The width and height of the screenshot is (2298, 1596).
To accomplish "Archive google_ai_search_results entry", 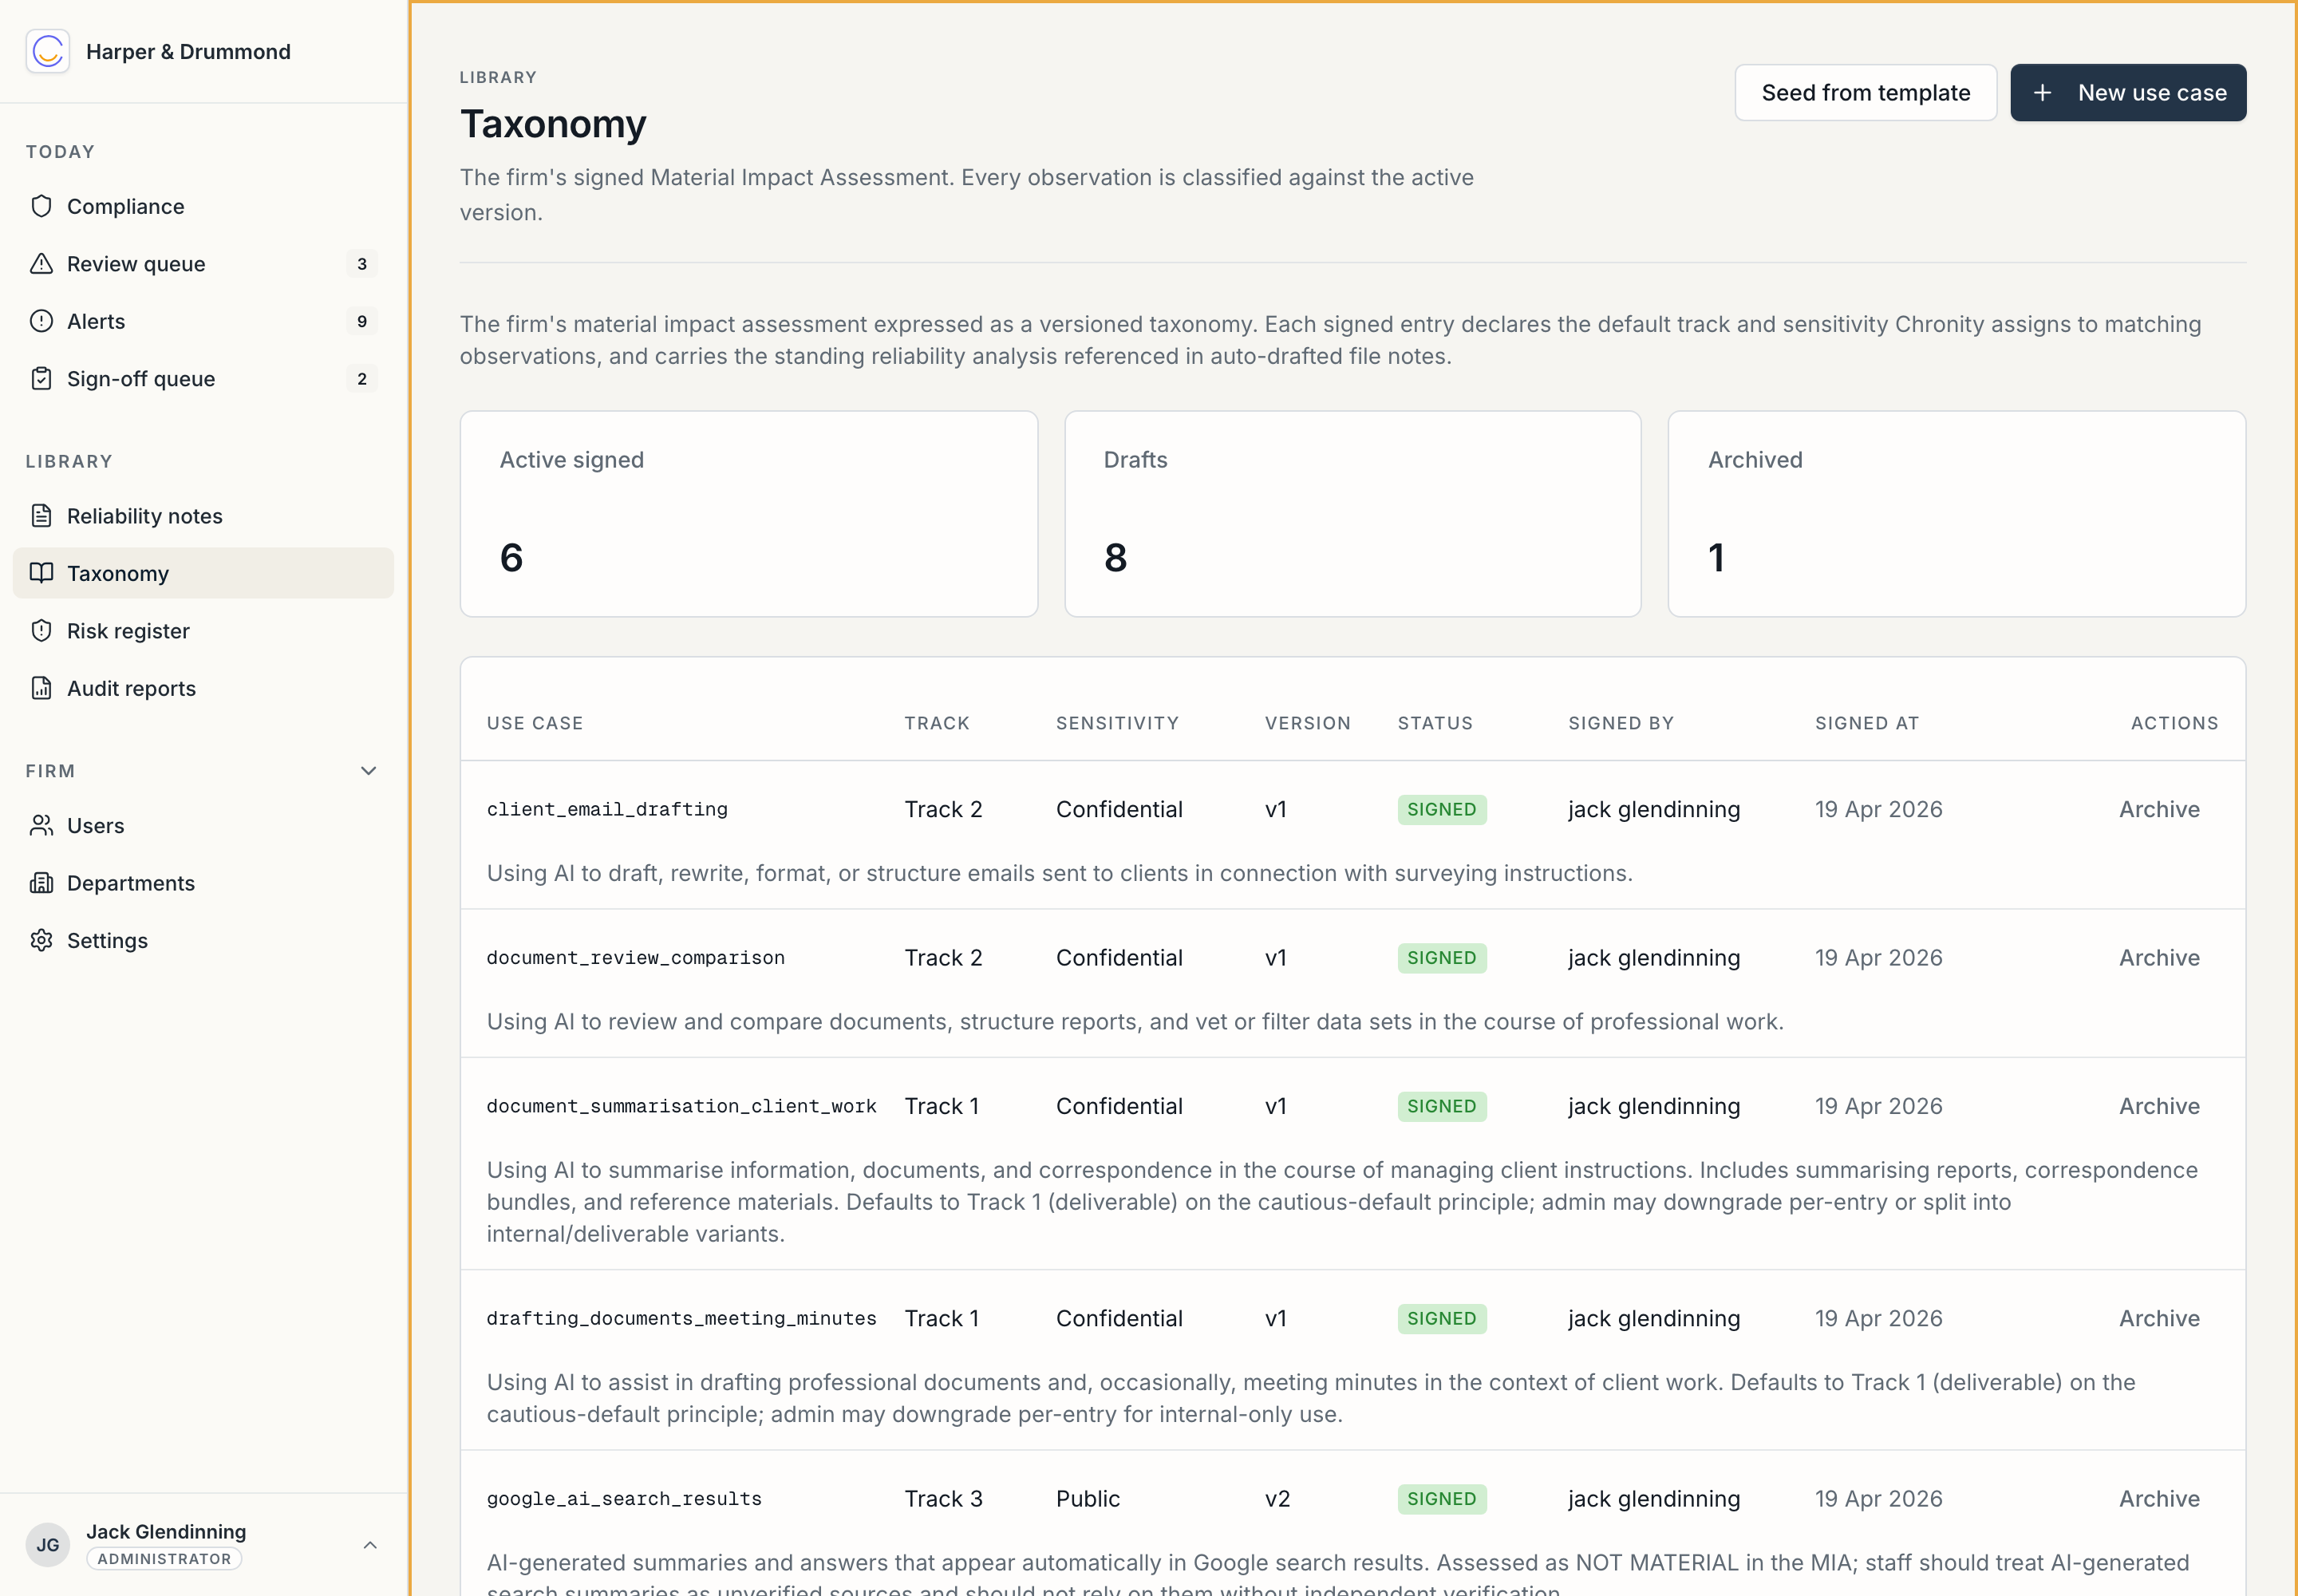I will tap(2159, 1498).
